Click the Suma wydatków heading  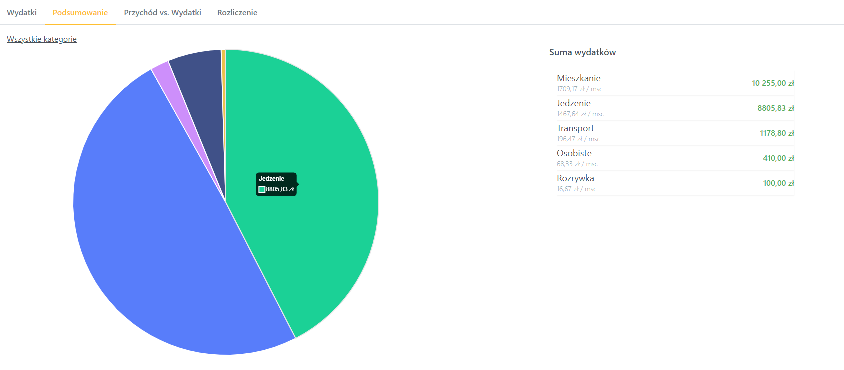[x=582, y=52]
